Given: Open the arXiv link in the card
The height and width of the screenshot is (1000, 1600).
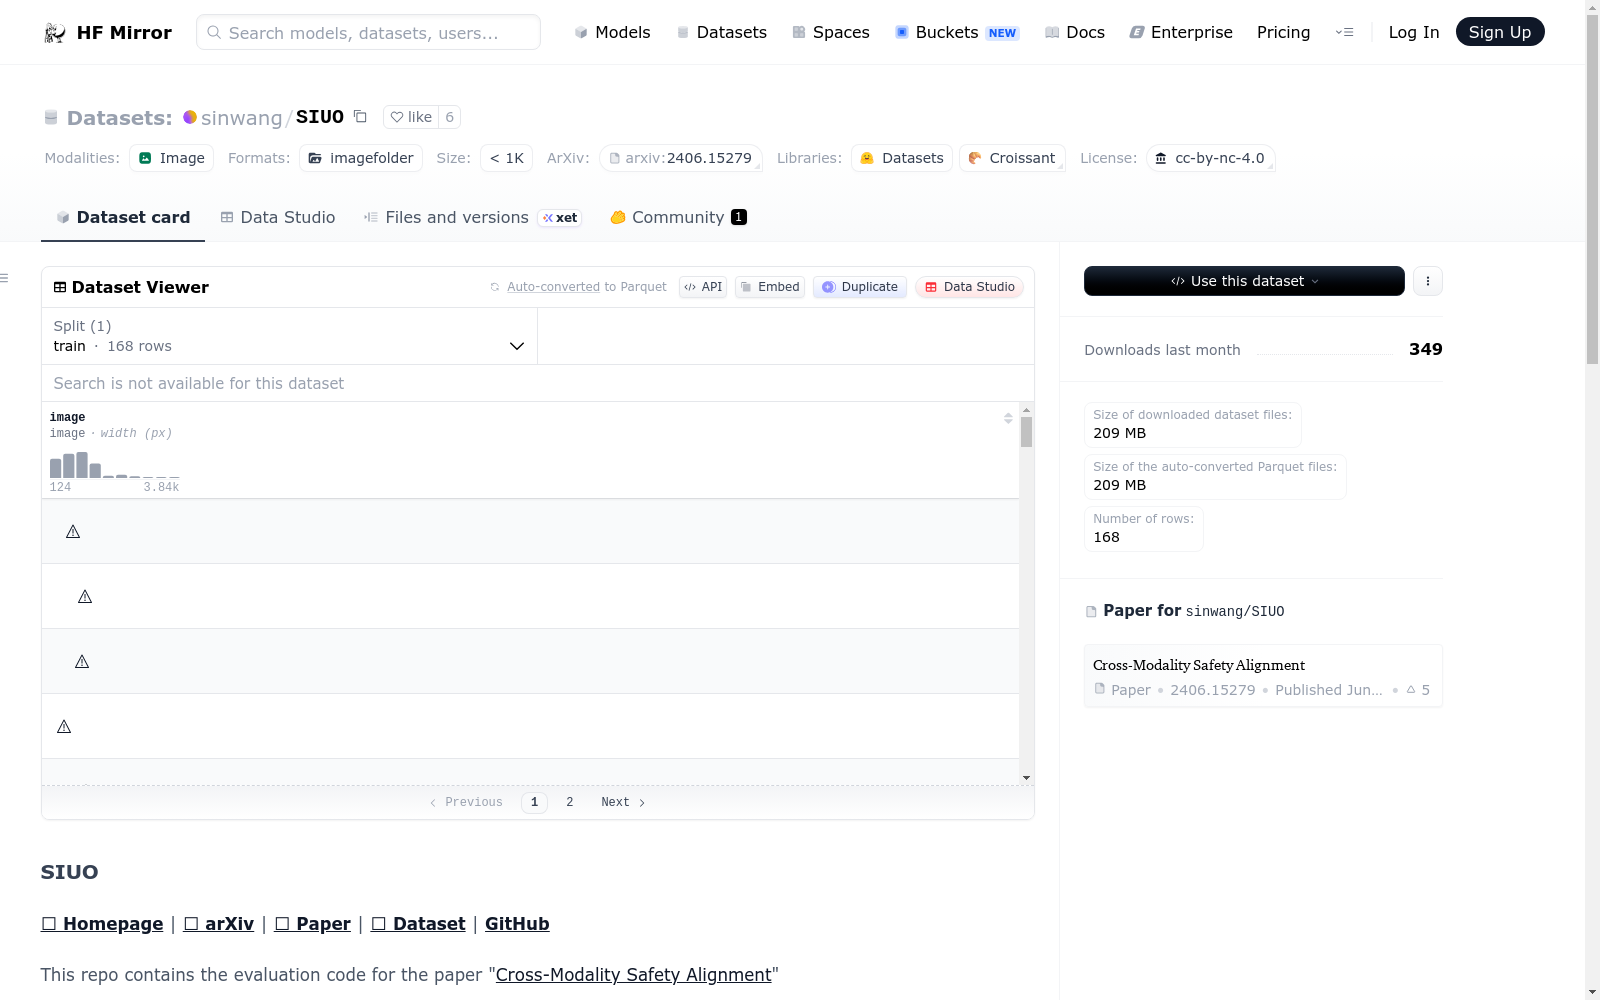Looking at the screenshot, I should point(219,924).
